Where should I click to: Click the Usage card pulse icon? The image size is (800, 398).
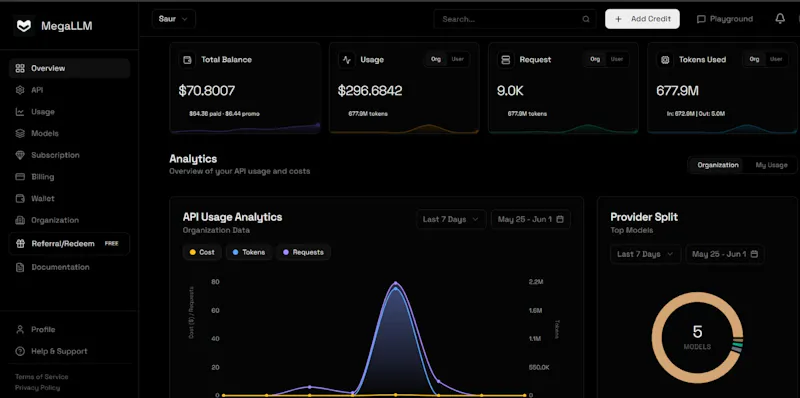(x=346, y=60)
